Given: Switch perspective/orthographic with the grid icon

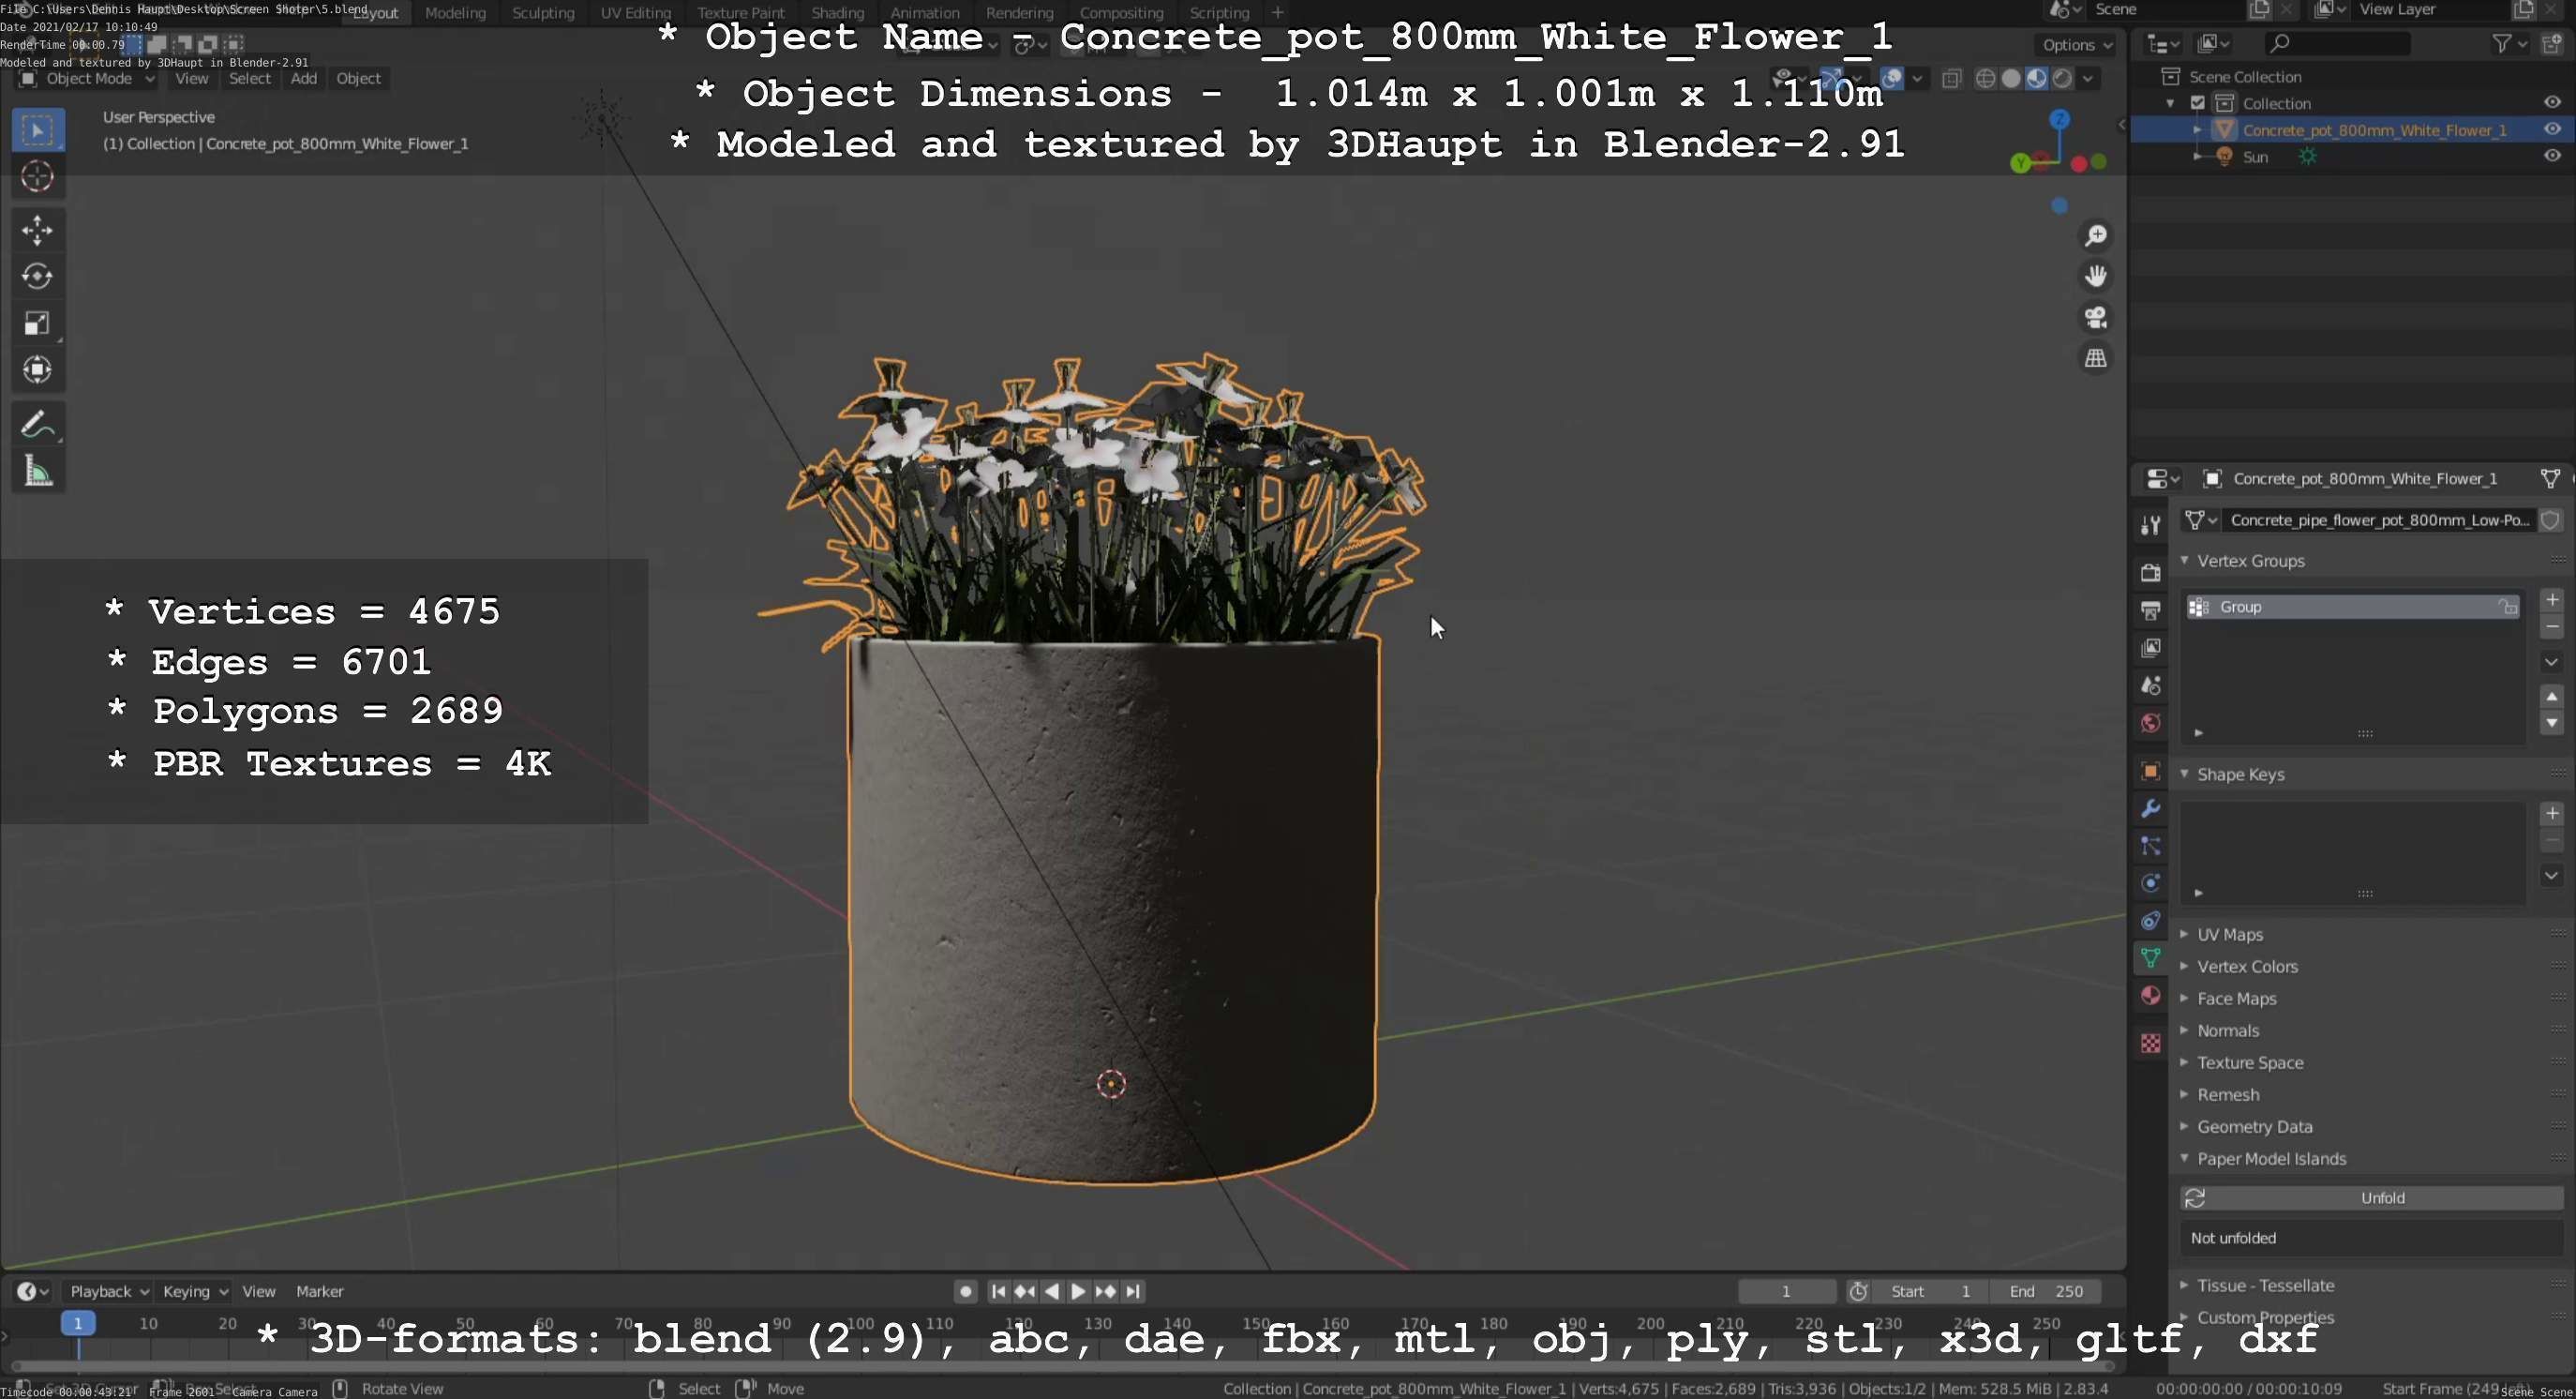Looking at the screenshot, I should 2095,358.
